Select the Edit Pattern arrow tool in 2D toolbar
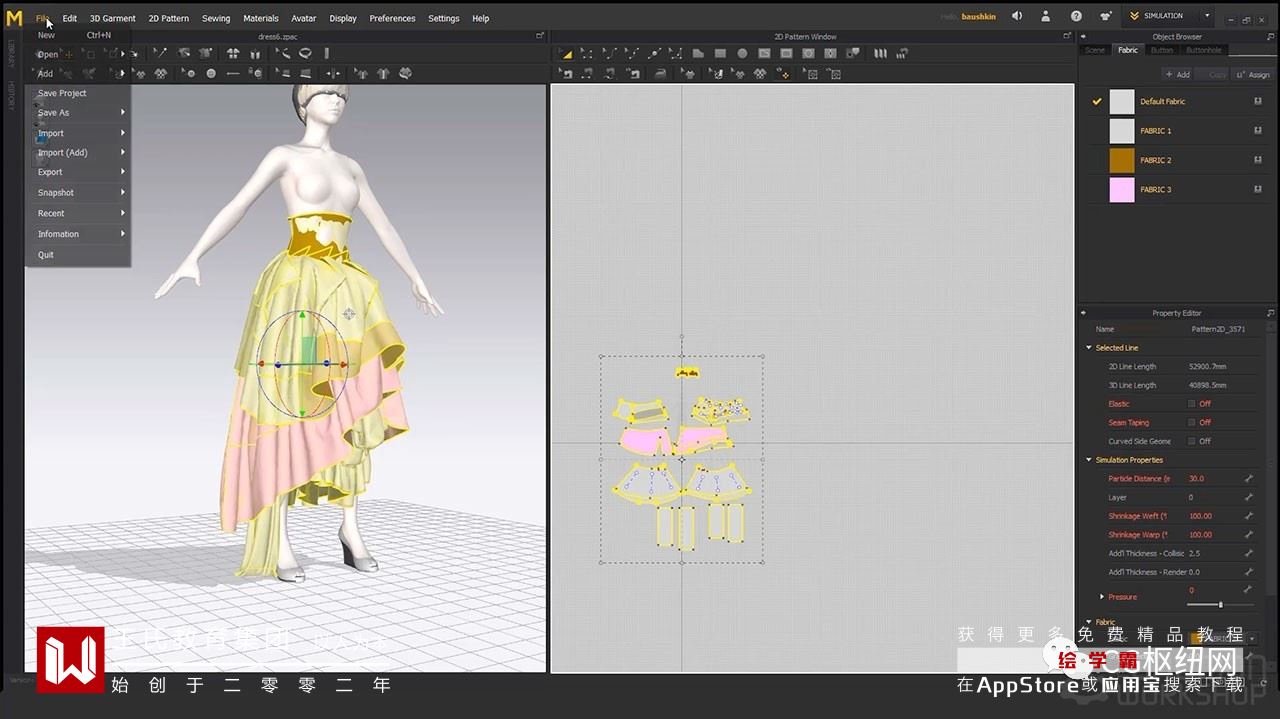This screenshot has width=1280, height=719. coord(566,54)
